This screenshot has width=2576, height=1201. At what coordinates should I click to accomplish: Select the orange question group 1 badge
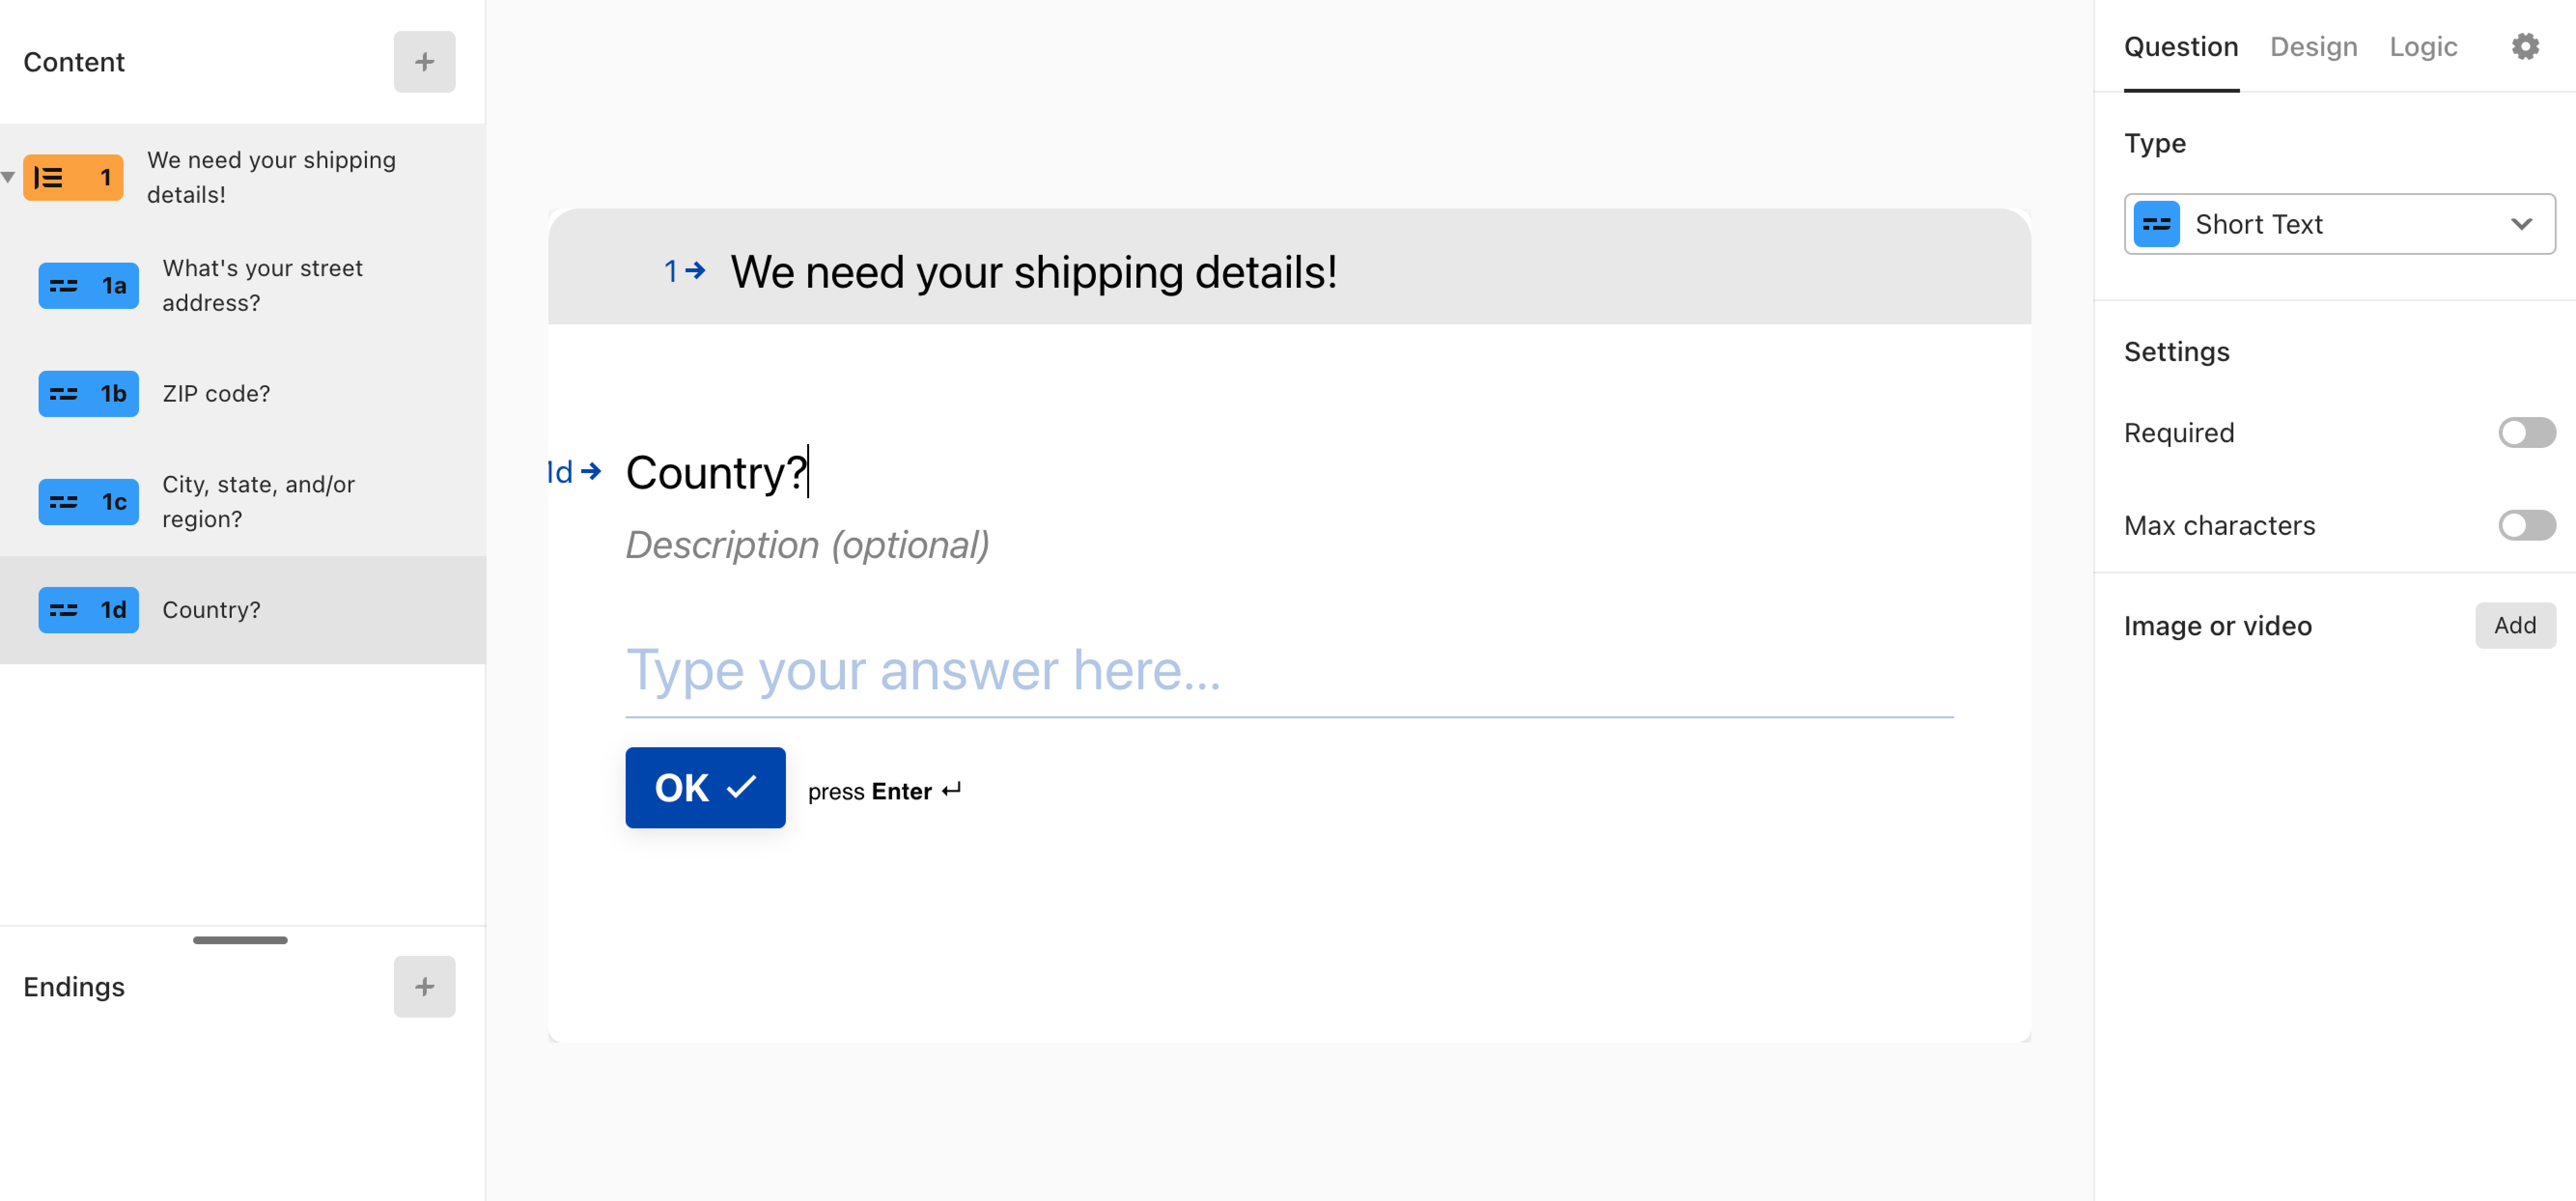tap(73, 177)
